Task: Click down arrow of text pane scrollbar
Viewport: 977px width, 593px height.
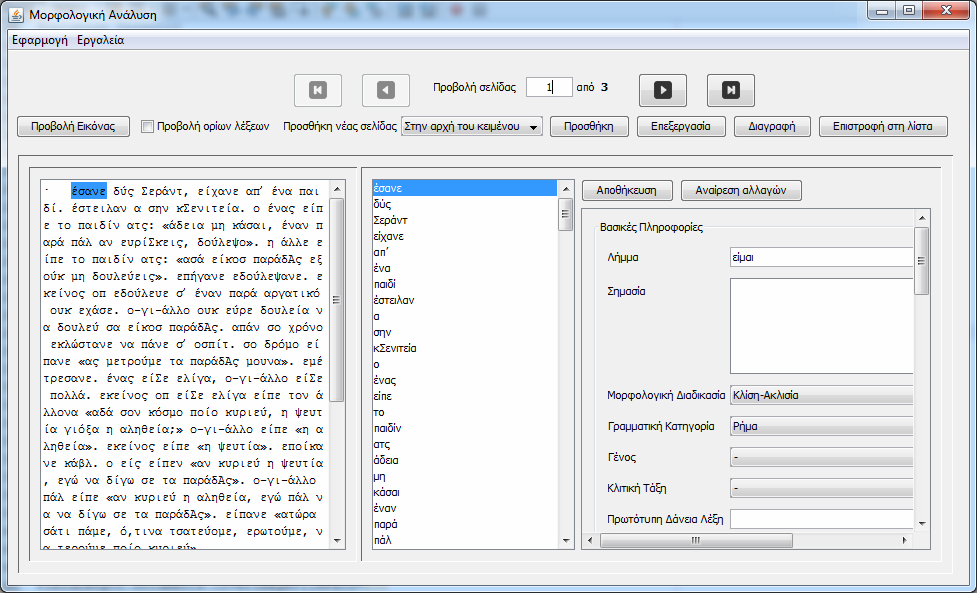Action: coord(336,540)
